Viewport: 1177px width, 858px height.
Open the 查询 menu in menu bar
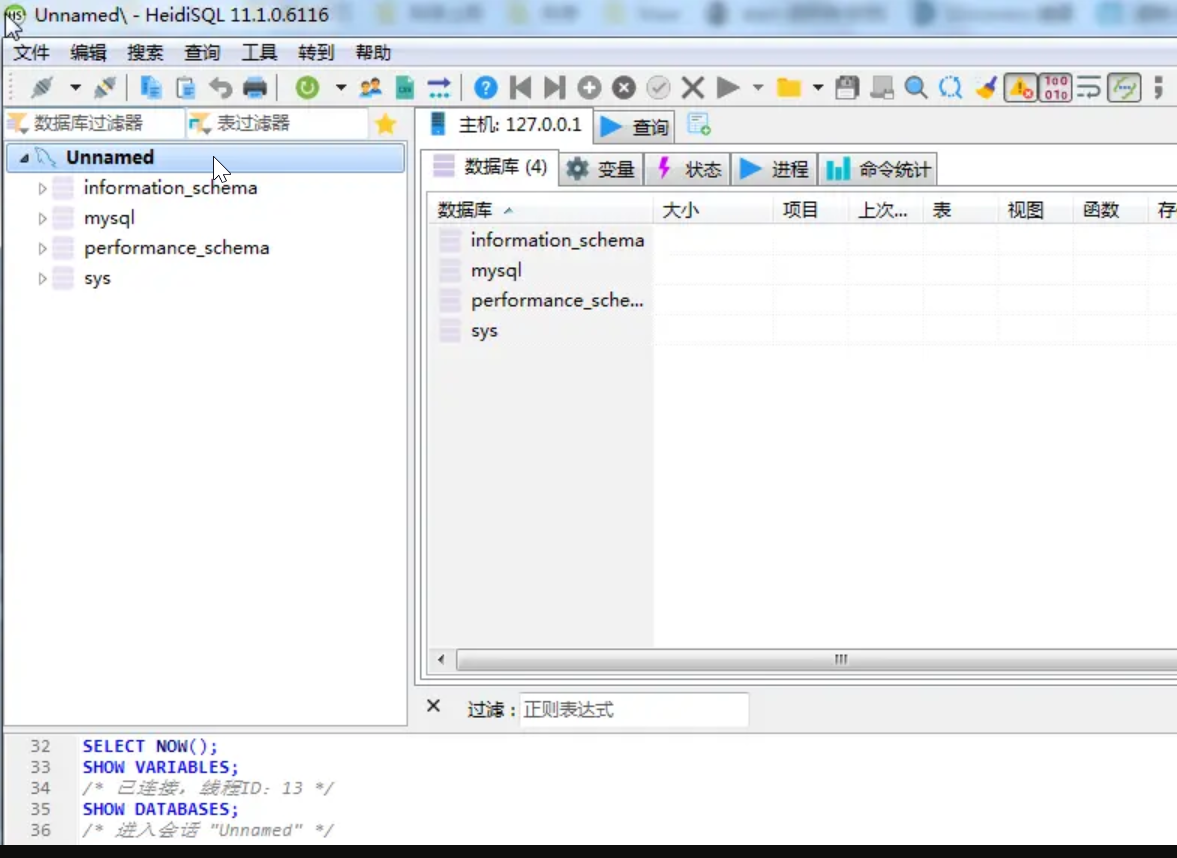(203, 53)
